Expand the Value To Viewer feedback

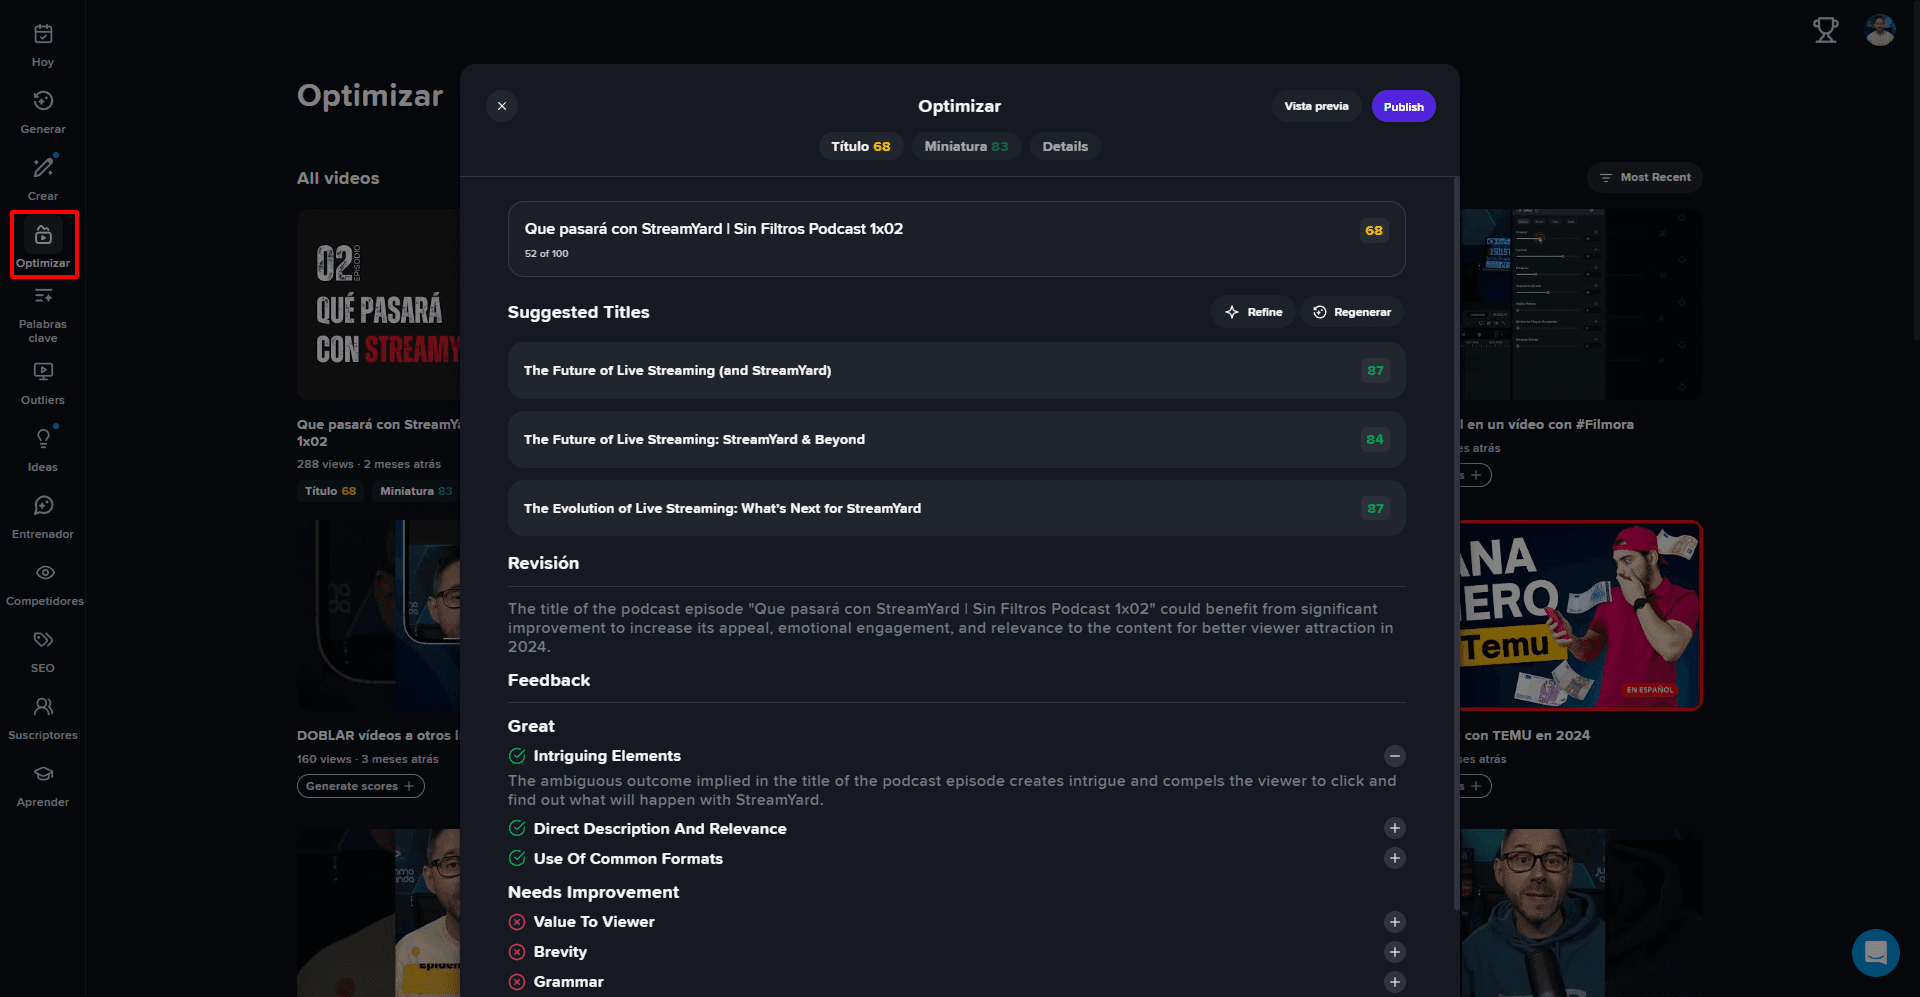[x=1395, y=922]
